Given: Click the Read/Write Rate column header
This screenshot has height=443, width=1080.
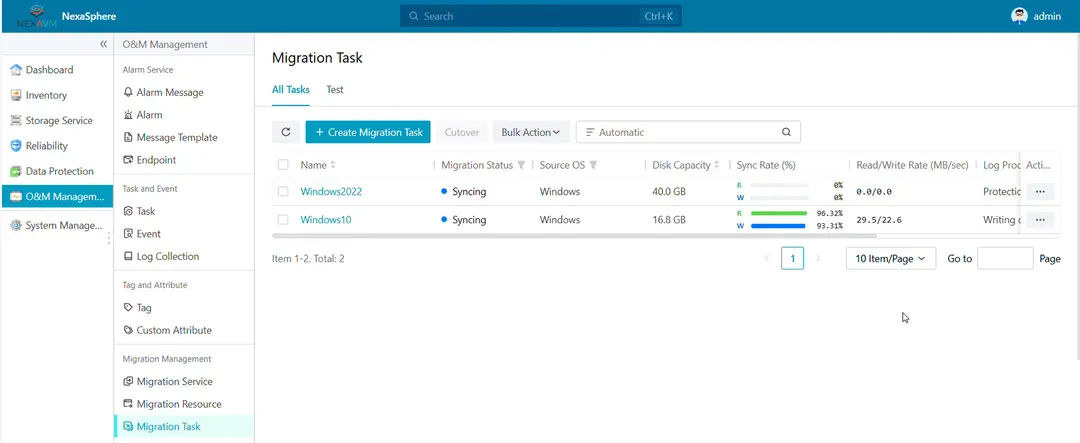Looking at the screenshot, I should point(913,165).
